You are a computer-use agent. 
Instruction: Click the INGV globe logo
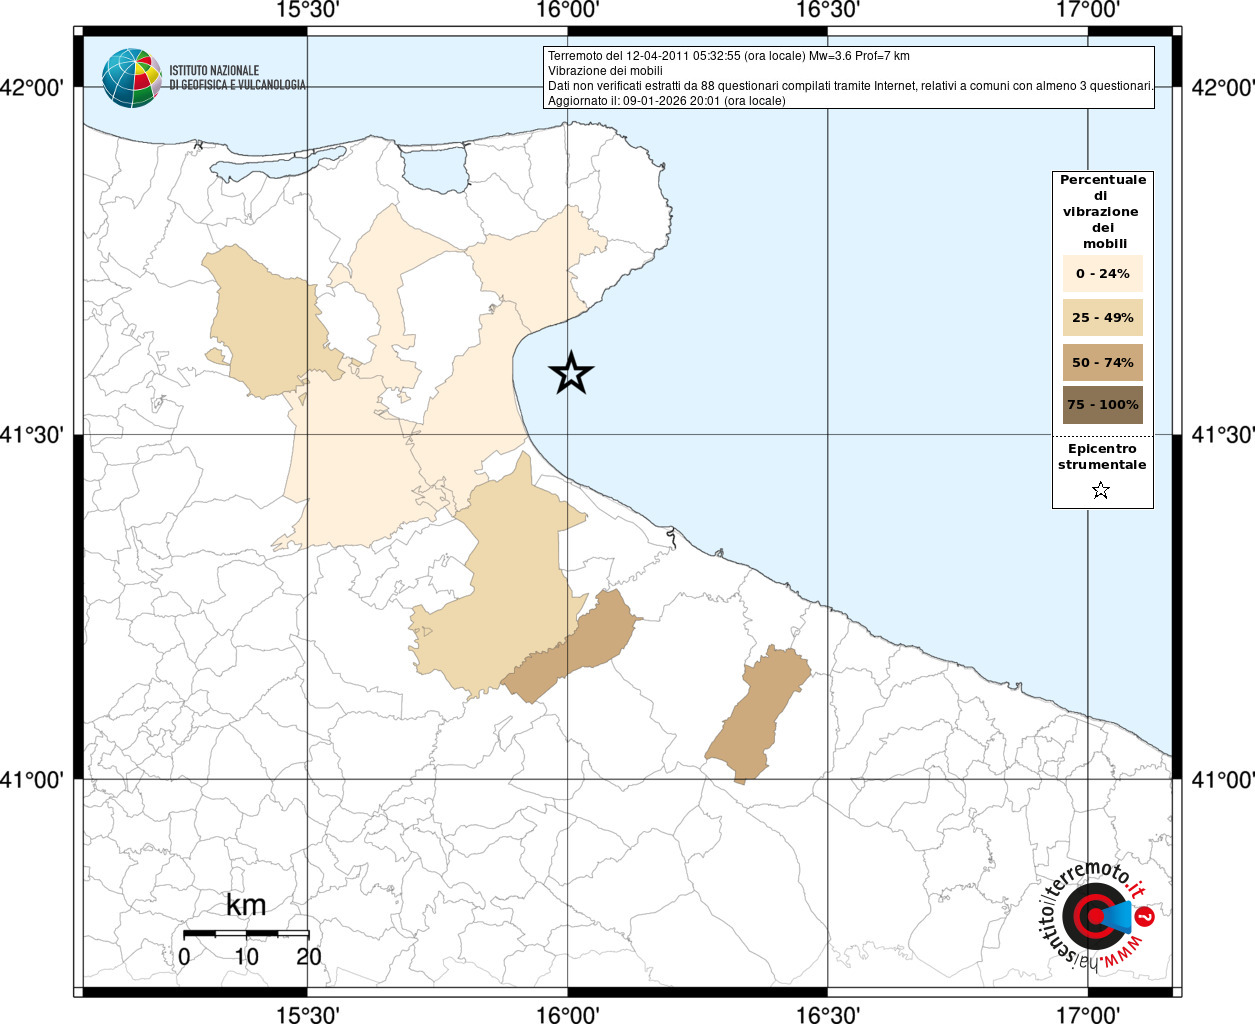pos(131,78)
